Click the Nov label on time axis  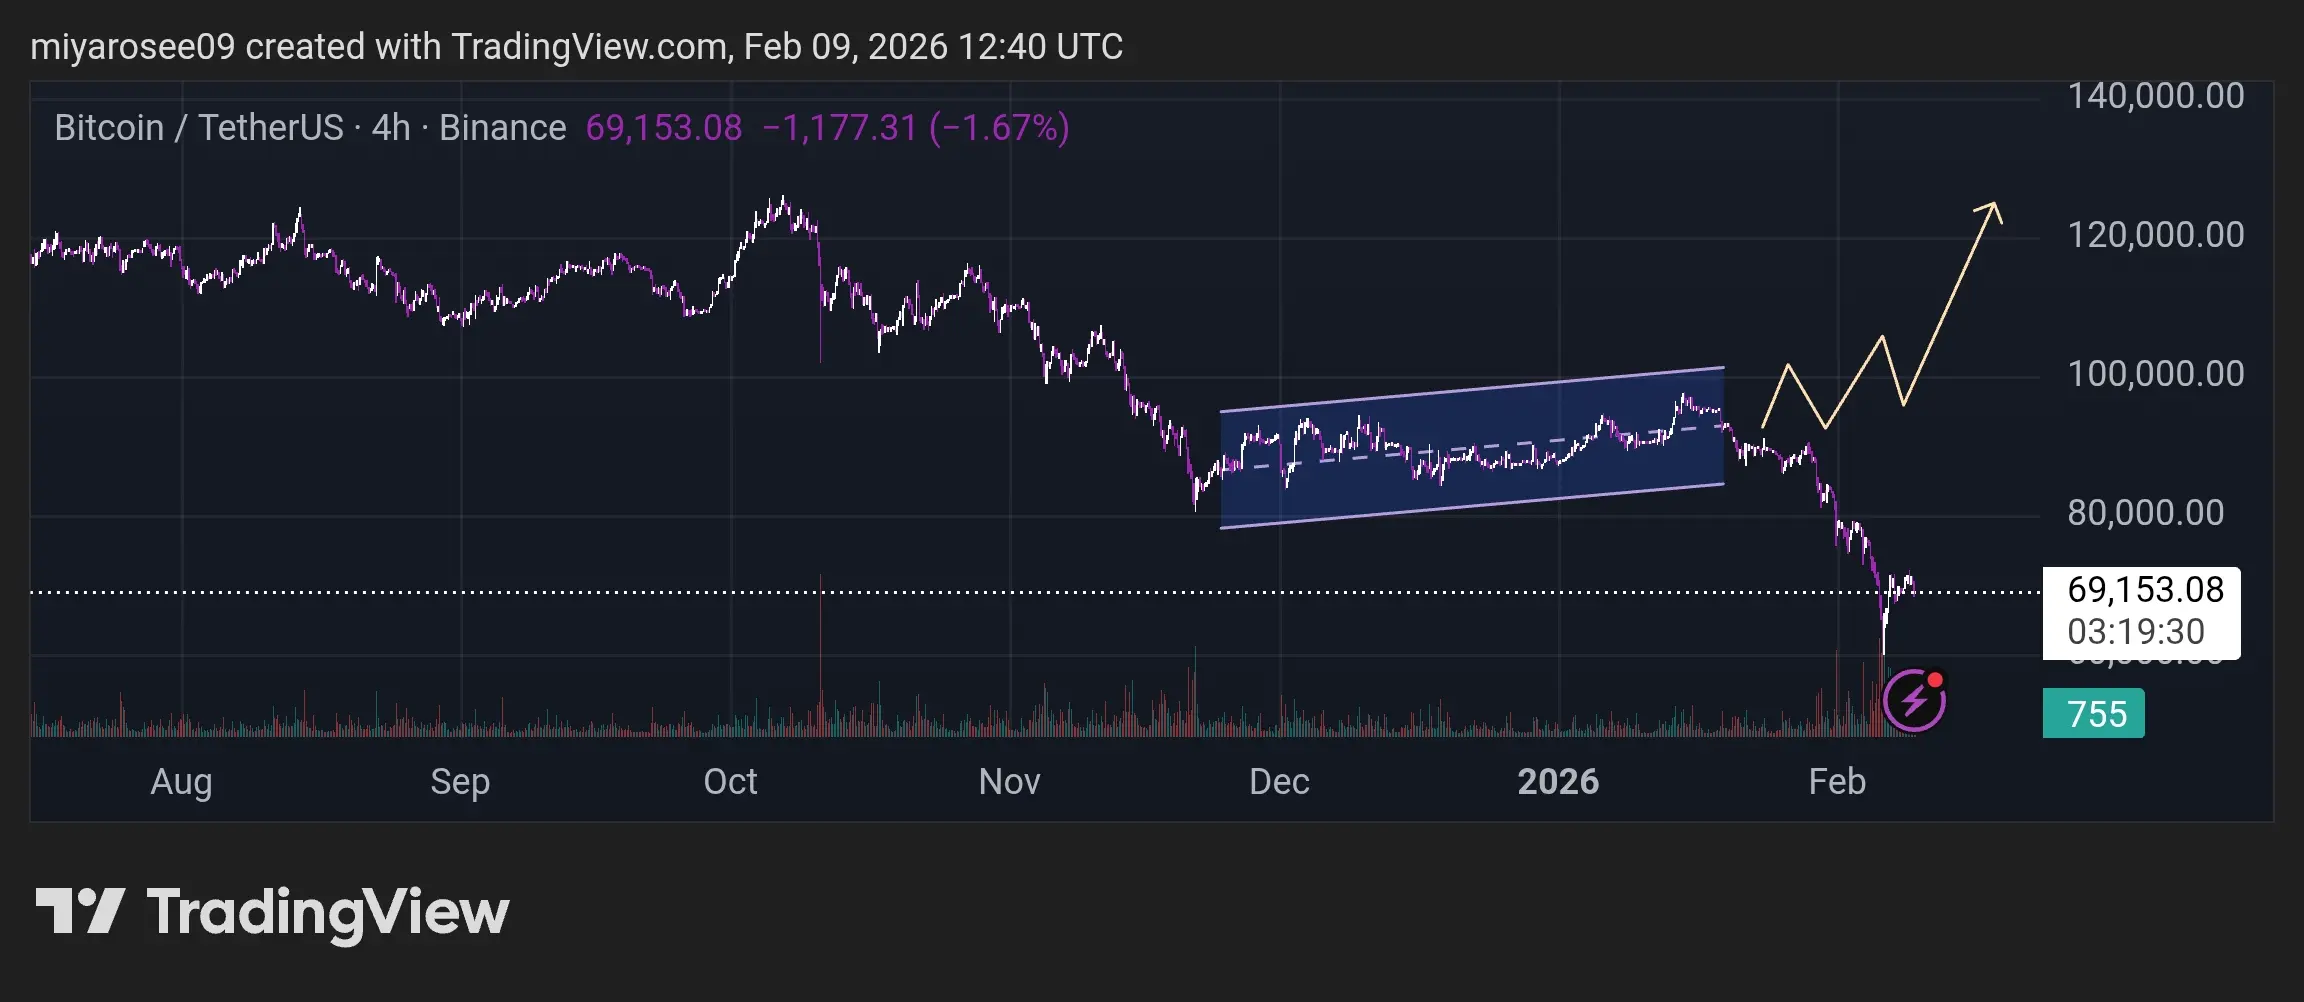coord(1009,781)
